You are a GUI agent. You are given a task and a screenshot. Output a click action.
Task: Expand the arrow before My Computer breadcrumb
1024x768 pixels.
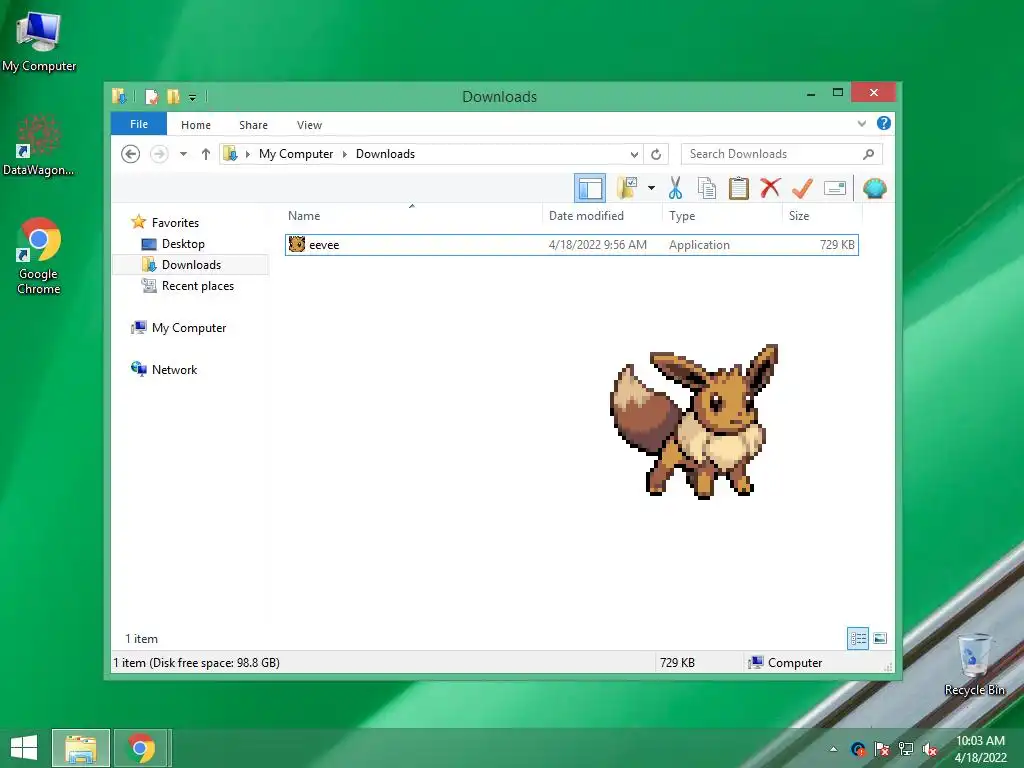pos(248,154)
